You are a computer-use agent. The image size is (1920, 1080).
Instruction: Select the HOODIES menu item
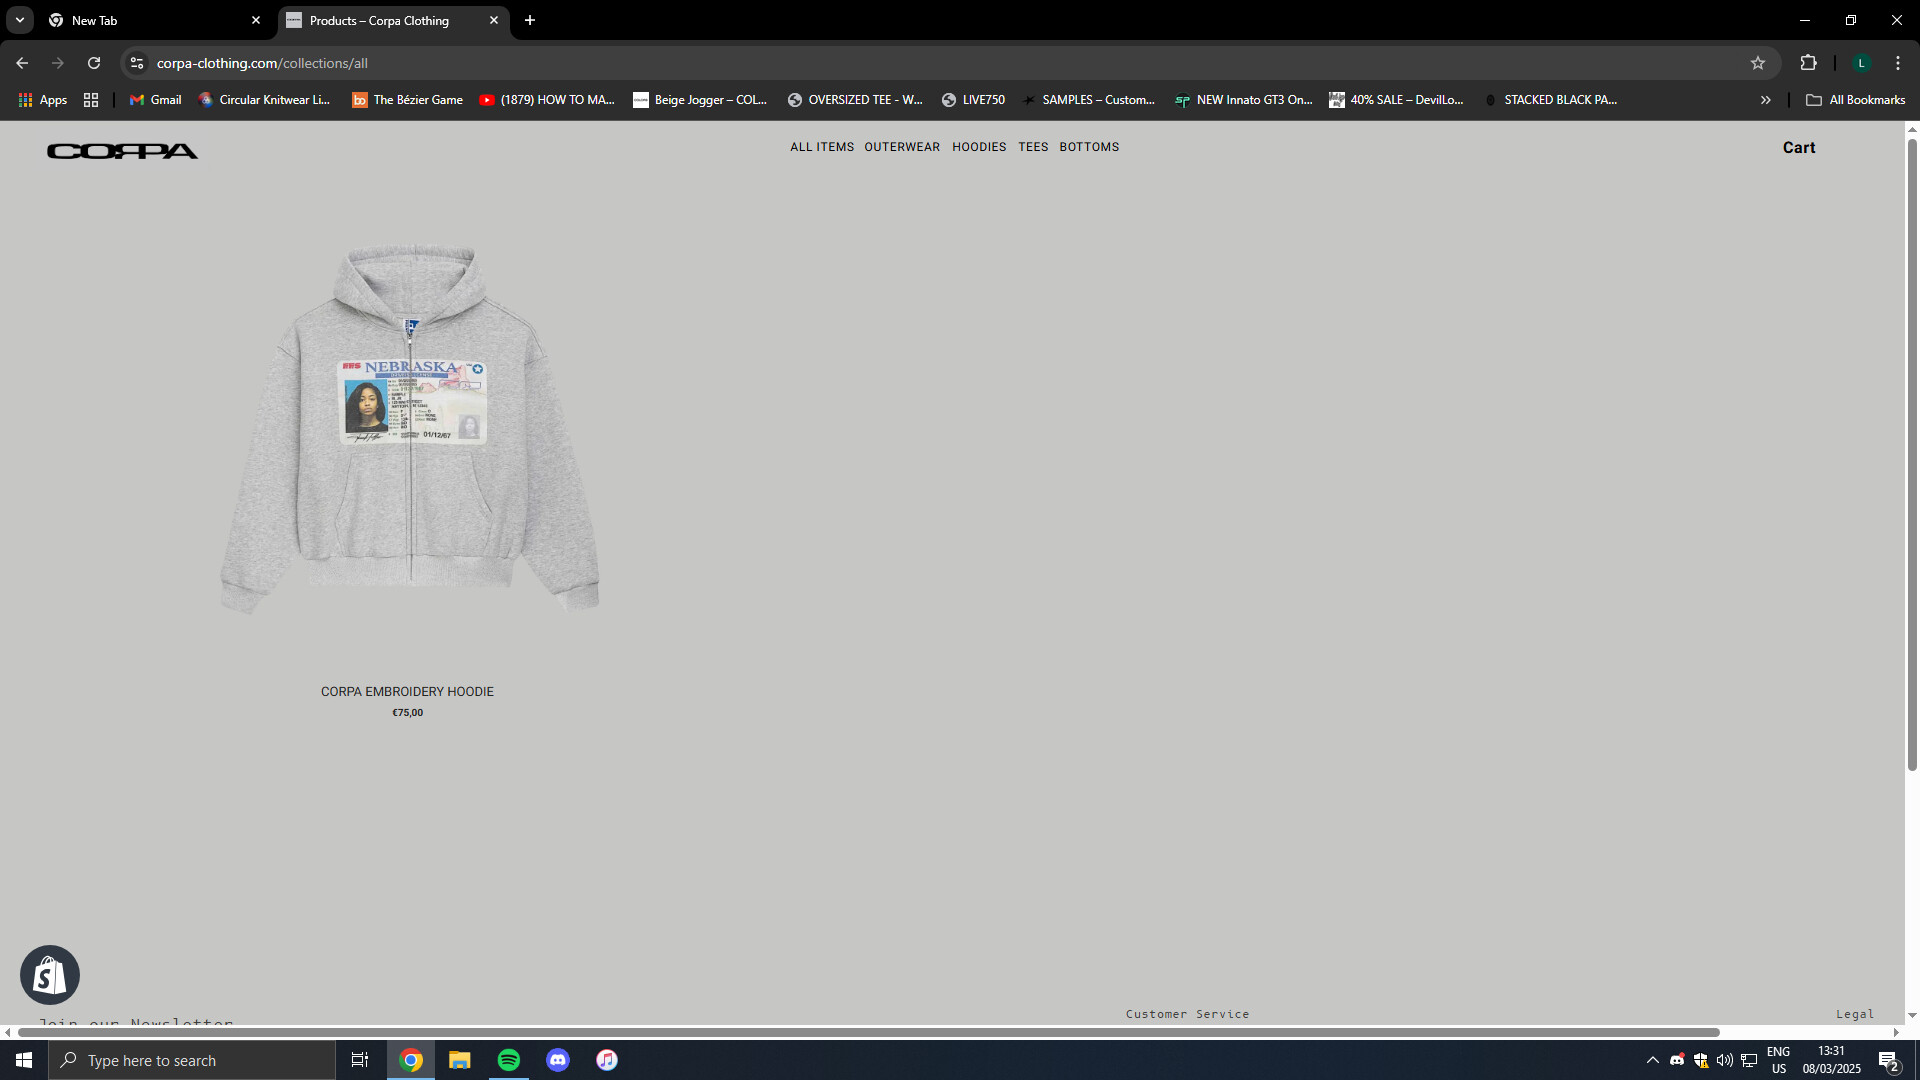[x=979, y=147]
